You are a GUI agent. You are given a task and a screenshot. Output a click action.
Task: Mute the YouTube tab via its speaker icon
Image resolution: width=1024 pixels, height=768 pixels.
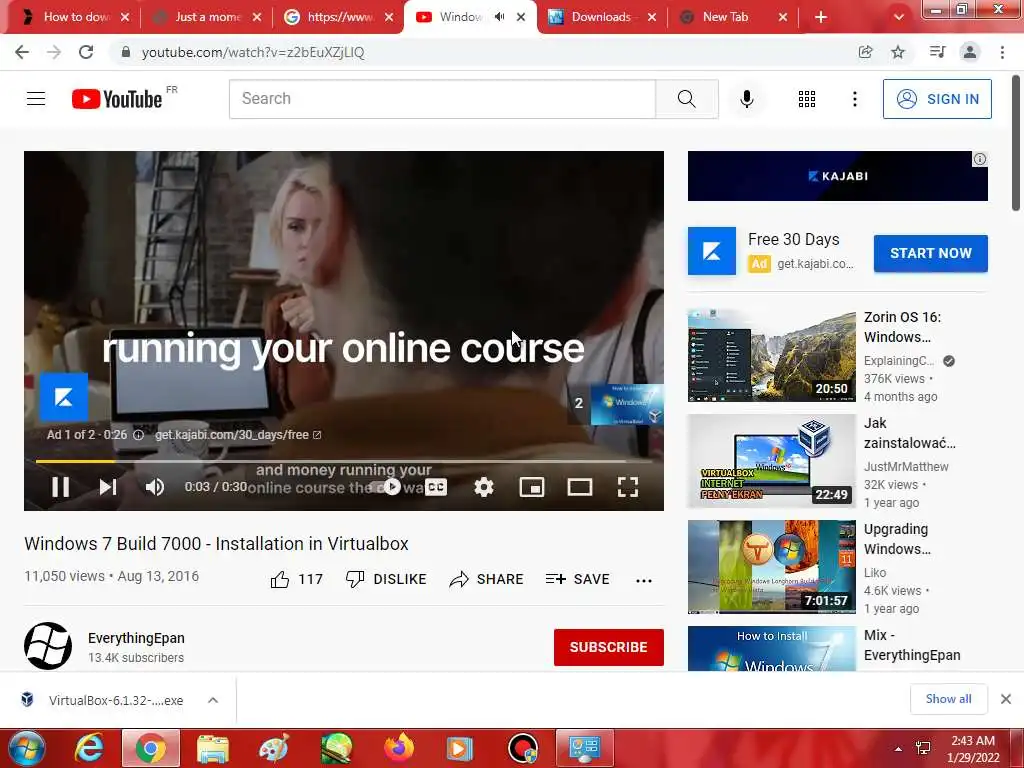tap(500, 17)
